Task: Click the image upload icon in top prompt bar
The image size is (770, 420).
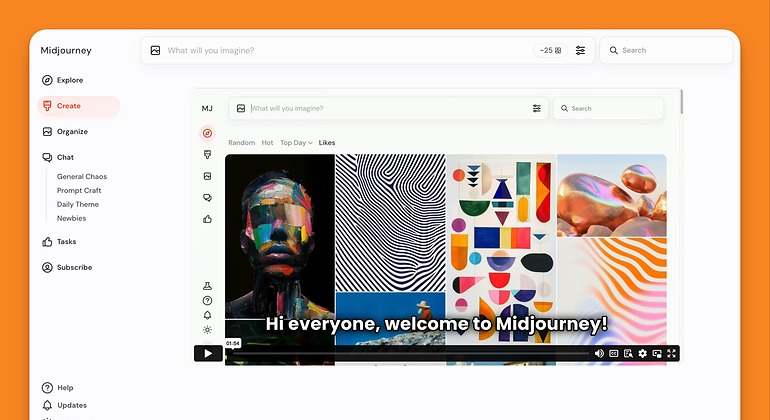Action: (155, 50)
